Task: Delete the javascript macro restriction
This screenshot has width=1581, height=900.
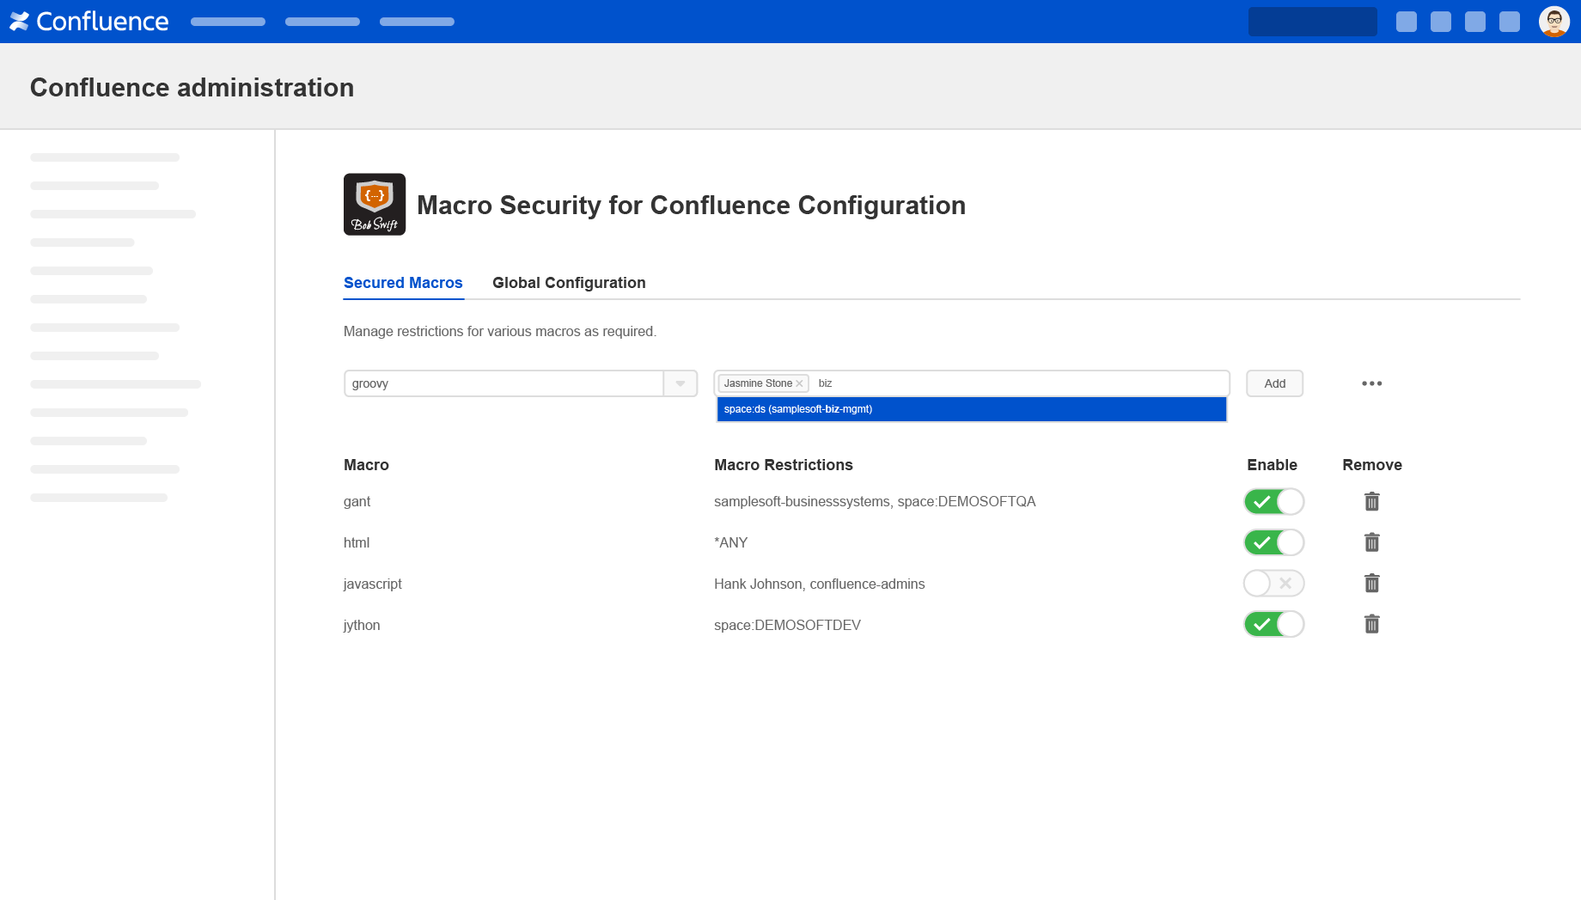Action: tap(1372, 583)
